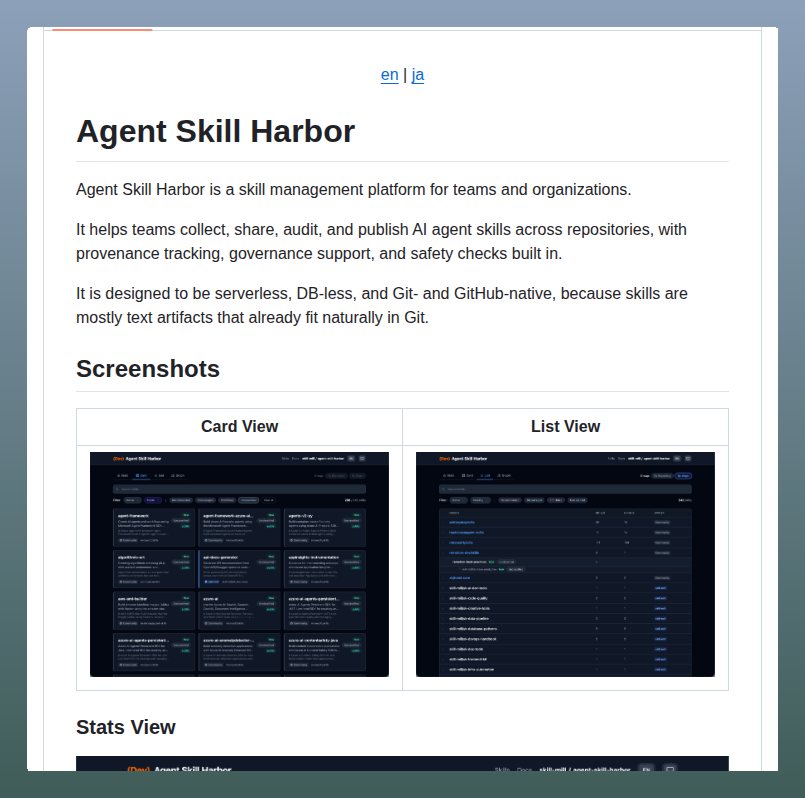805x798 pixels.
Task: Switch to the Japanese "ja" link
Action: [417, 75]
